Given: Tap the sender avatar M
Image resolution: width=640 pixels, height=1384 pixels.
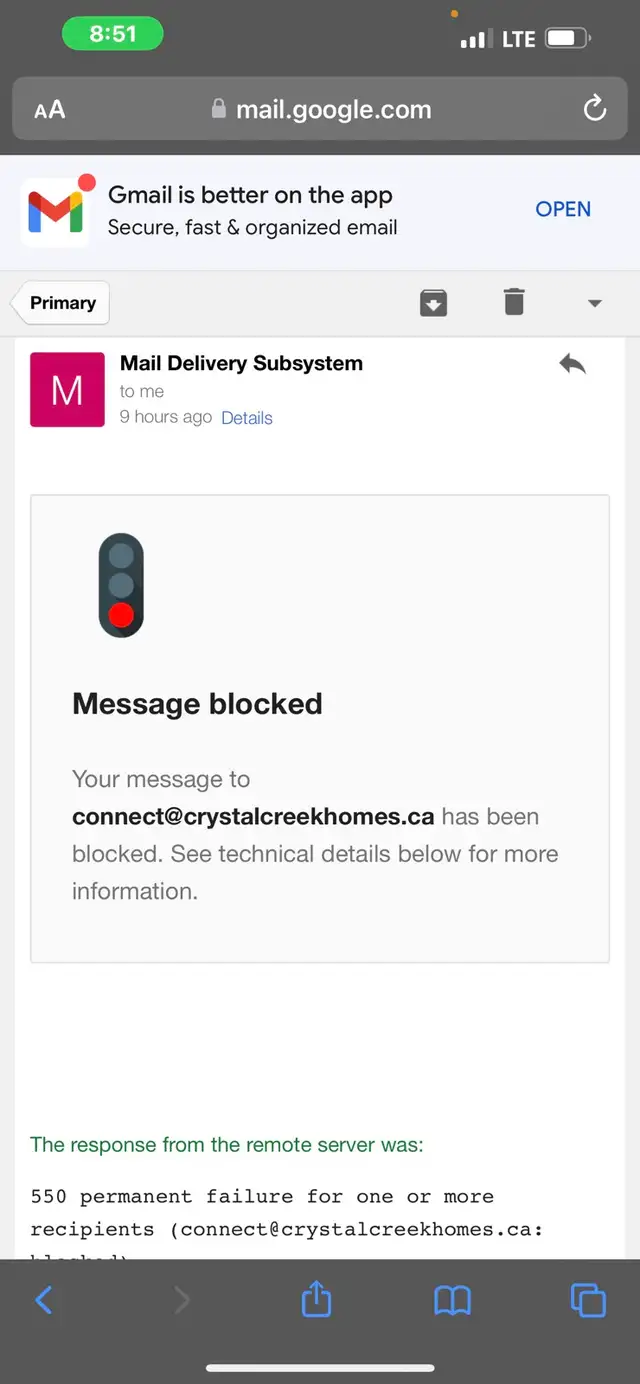Looking at the screenshot, I should coord(67,390).
